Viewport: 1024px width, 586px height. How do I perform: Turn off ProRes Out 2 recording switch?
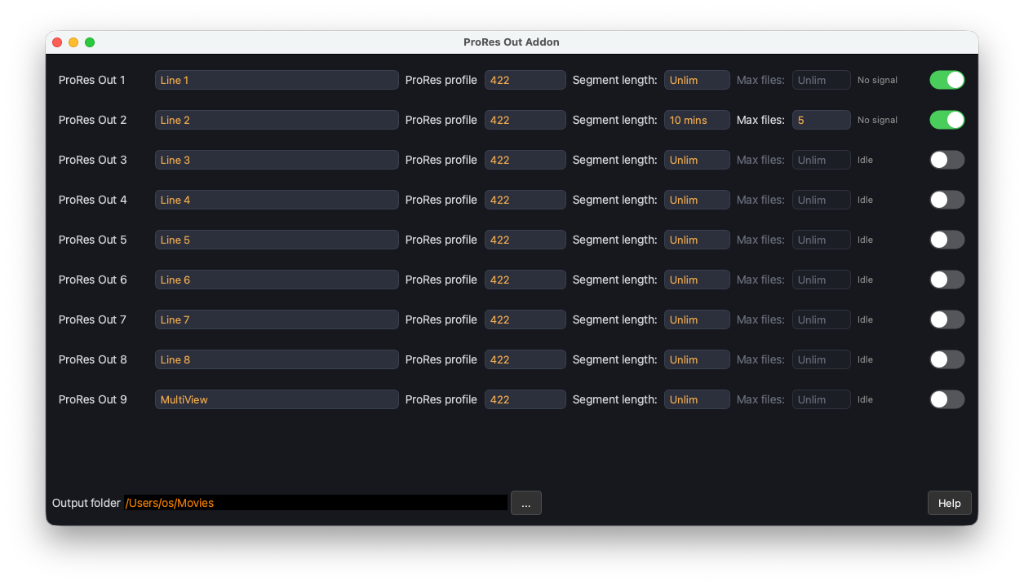click(947, 120)
